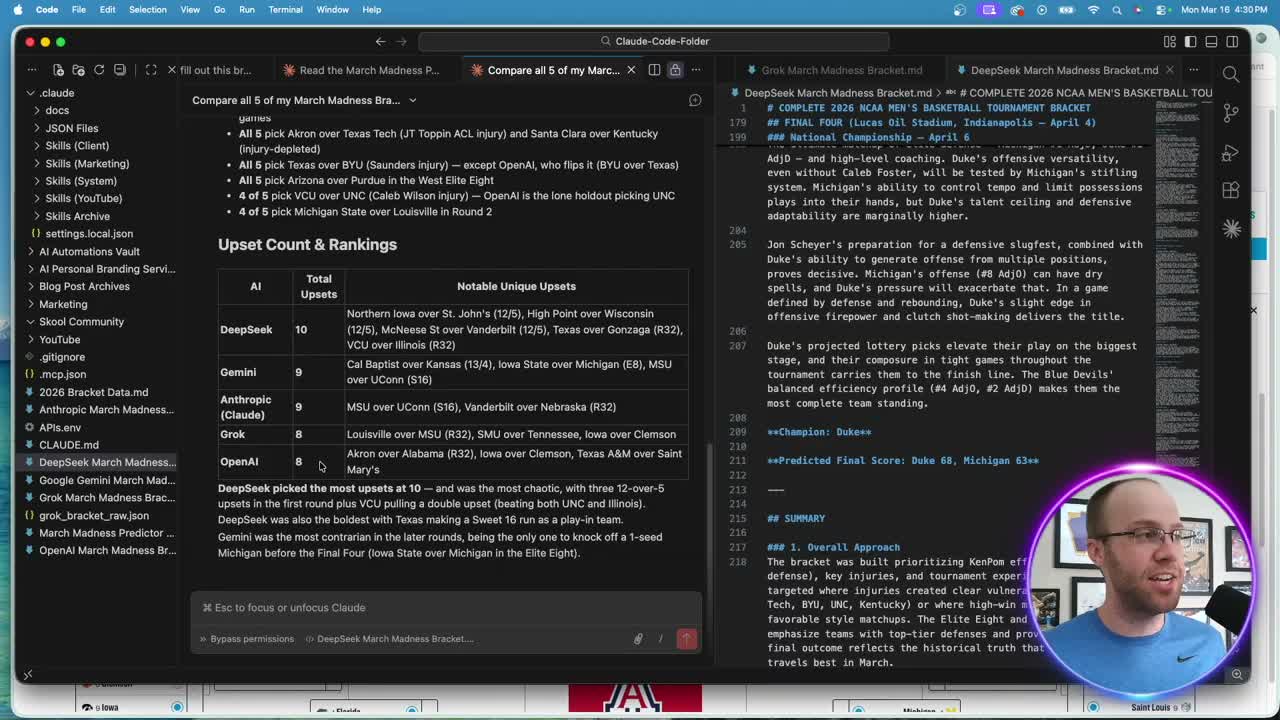Open OpenAI March Madness Bracket file
This screenshot has height=720, width=1280.
(107, 550)
